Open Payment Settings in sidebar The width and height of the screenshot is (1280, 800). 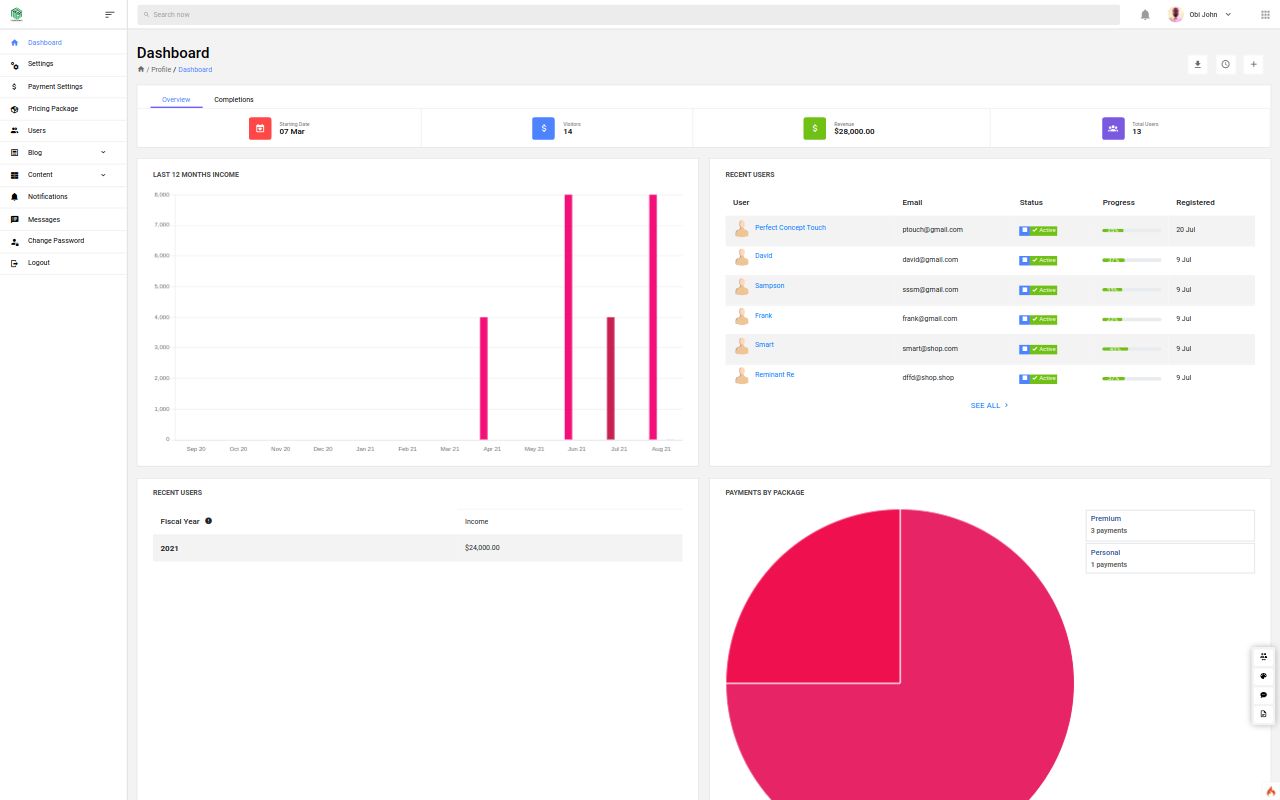pyautogui.click(x=63, y=87)
